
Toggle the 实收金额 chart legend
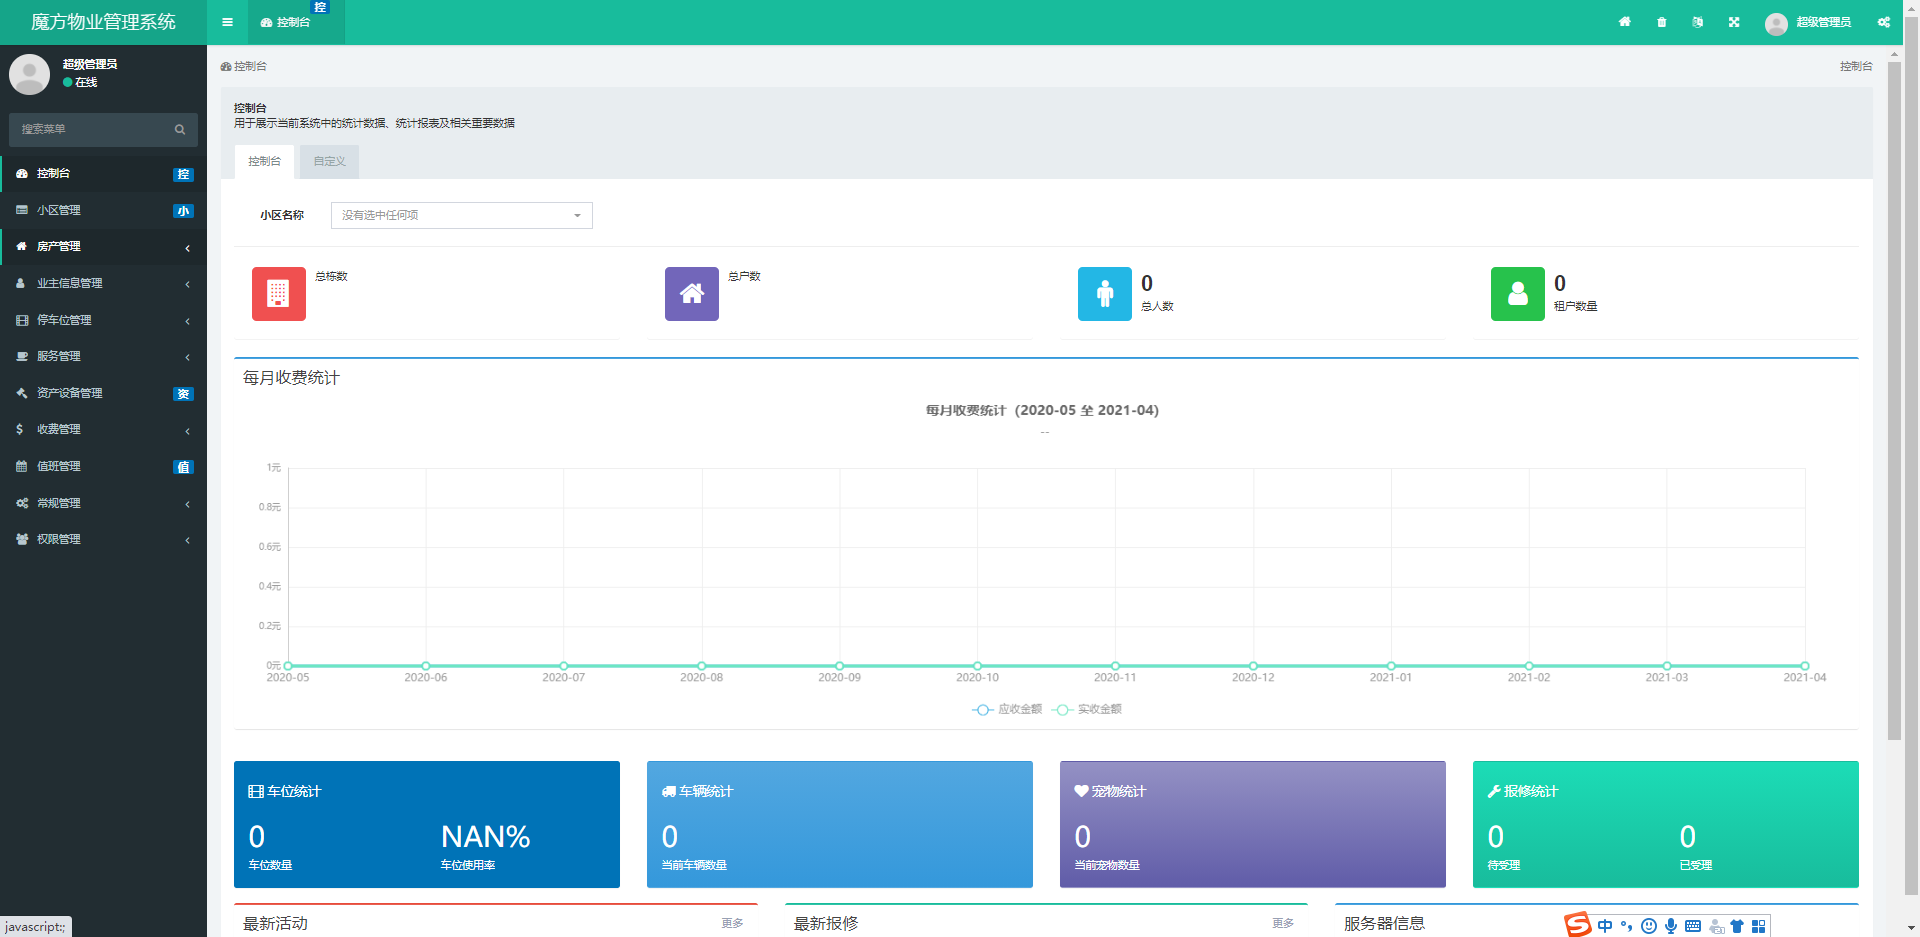click(x=1087, y=709)
